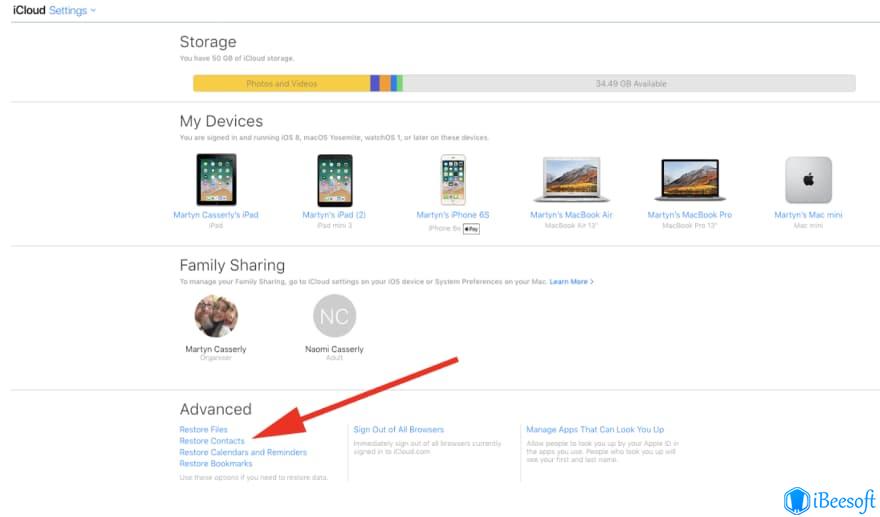
Task: Select Martyn's iPad (2) device icon
Action: tap(335, 180)
